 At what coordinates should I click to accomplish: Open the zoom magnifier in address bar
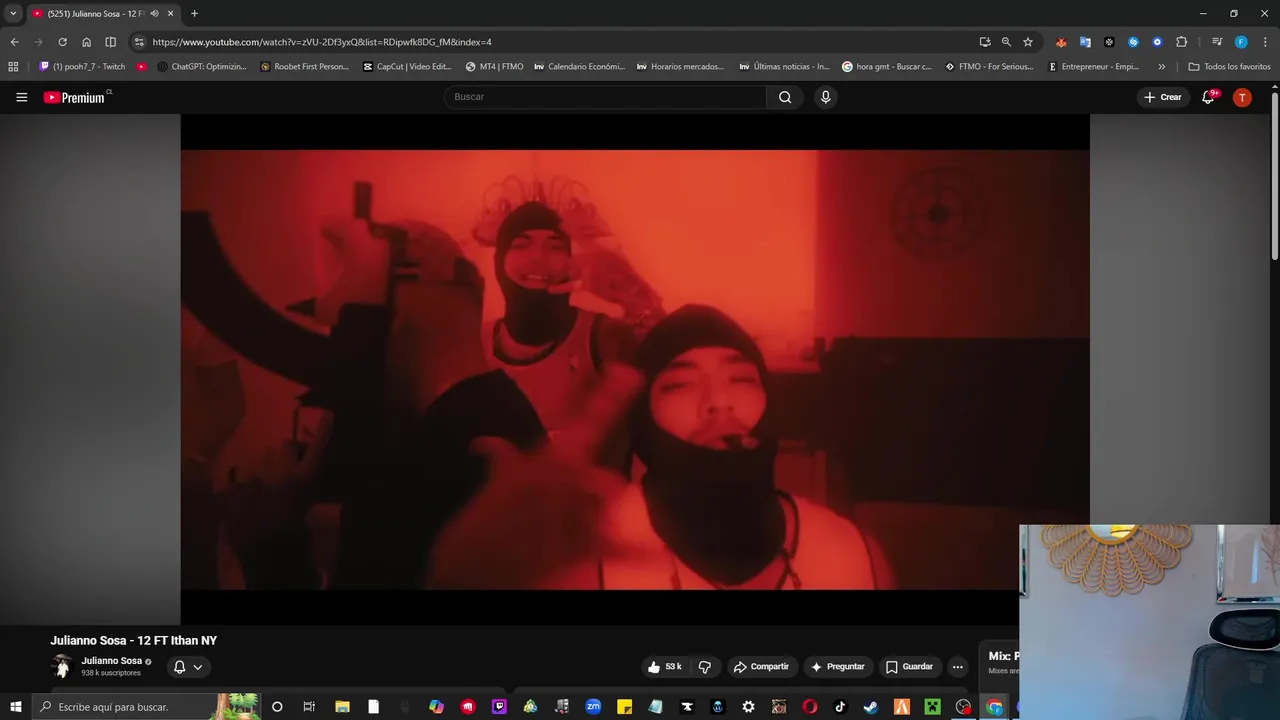click(1006, 42)
